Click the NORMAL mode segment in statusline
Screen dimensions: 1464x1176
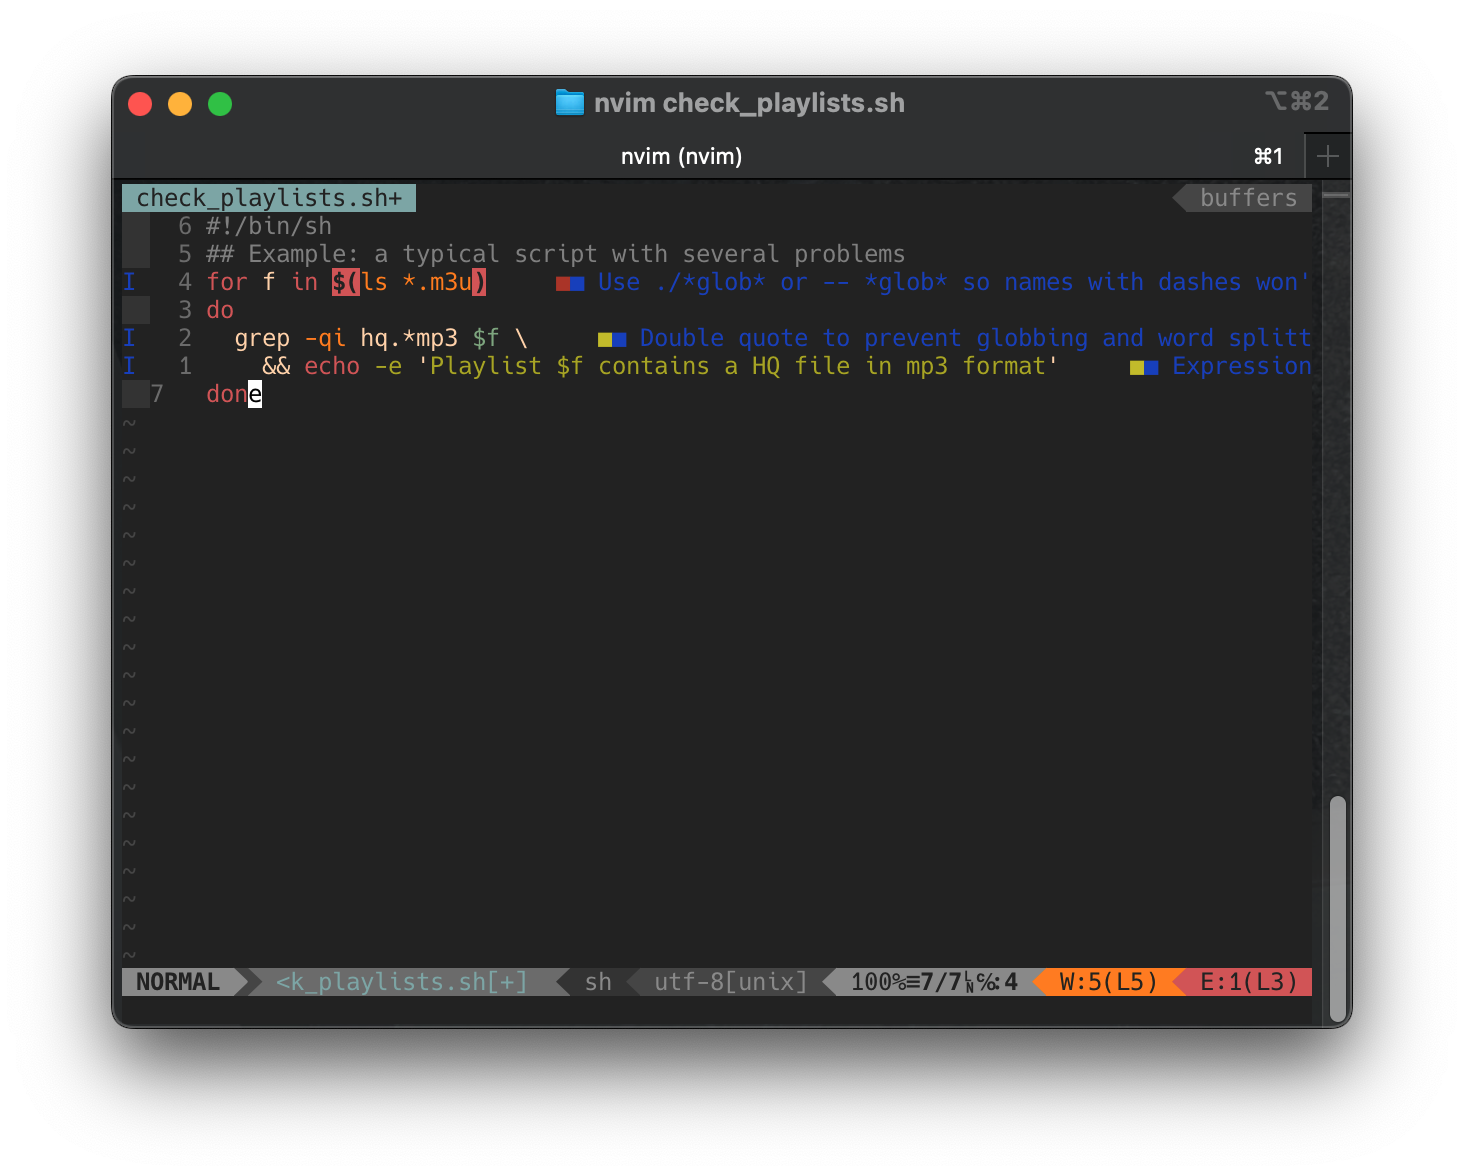(x=180, y=981)
